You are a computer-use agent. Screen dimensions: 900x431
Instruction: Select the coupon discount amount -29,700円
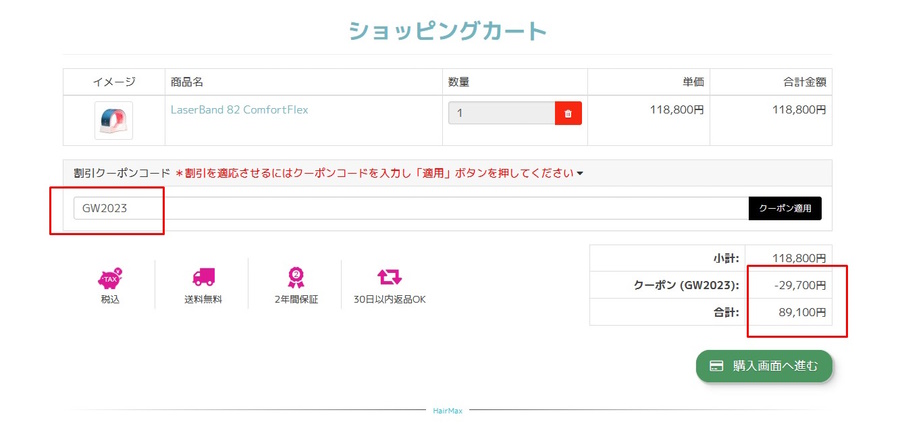click(x=800, y=285)
